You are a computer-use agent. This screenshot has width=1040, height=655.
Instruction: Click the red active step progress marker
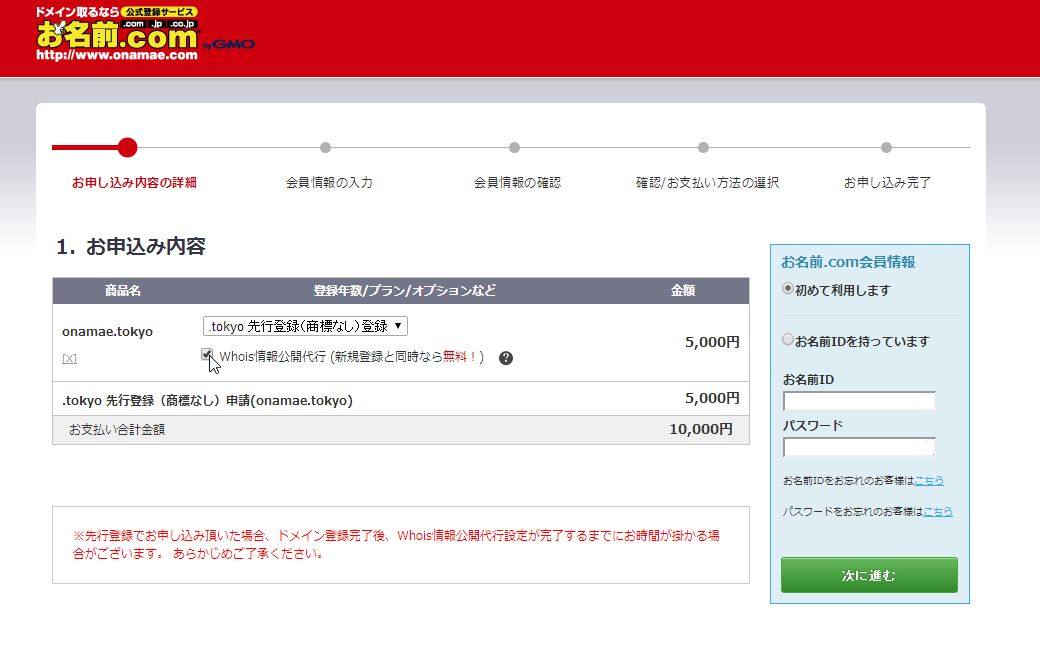pos(127,147)
